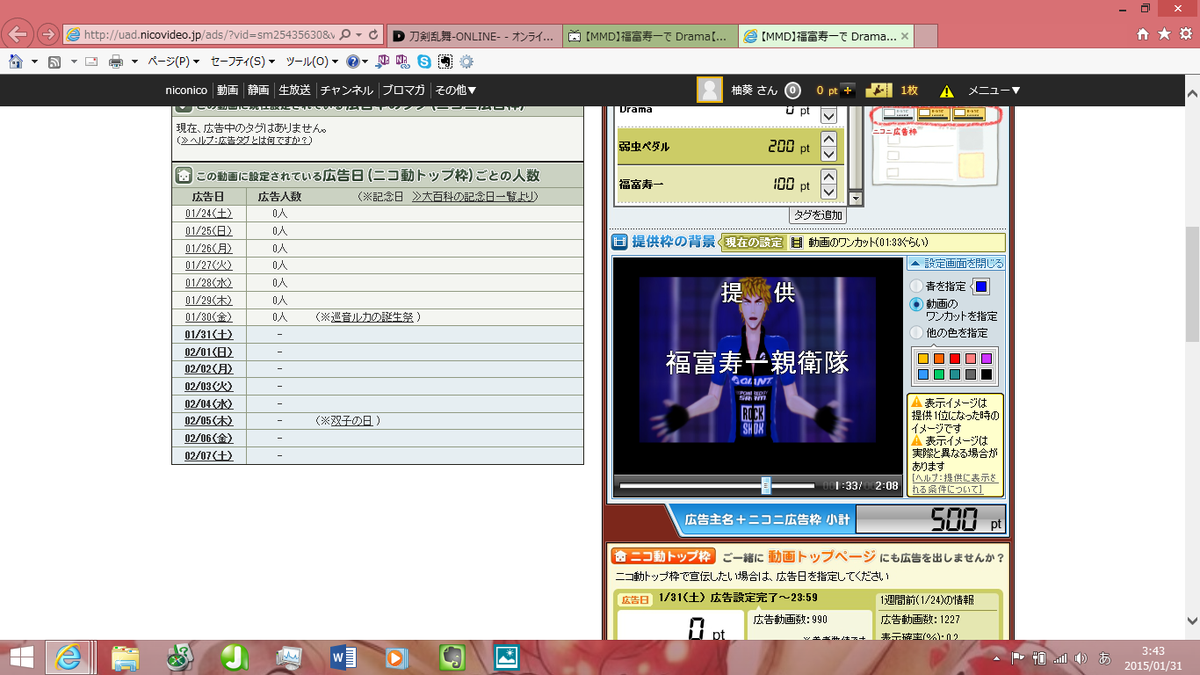Decrease points for 弱虫ペダル tag
This screenshot has width=1200, height=675.
[828, 155]
